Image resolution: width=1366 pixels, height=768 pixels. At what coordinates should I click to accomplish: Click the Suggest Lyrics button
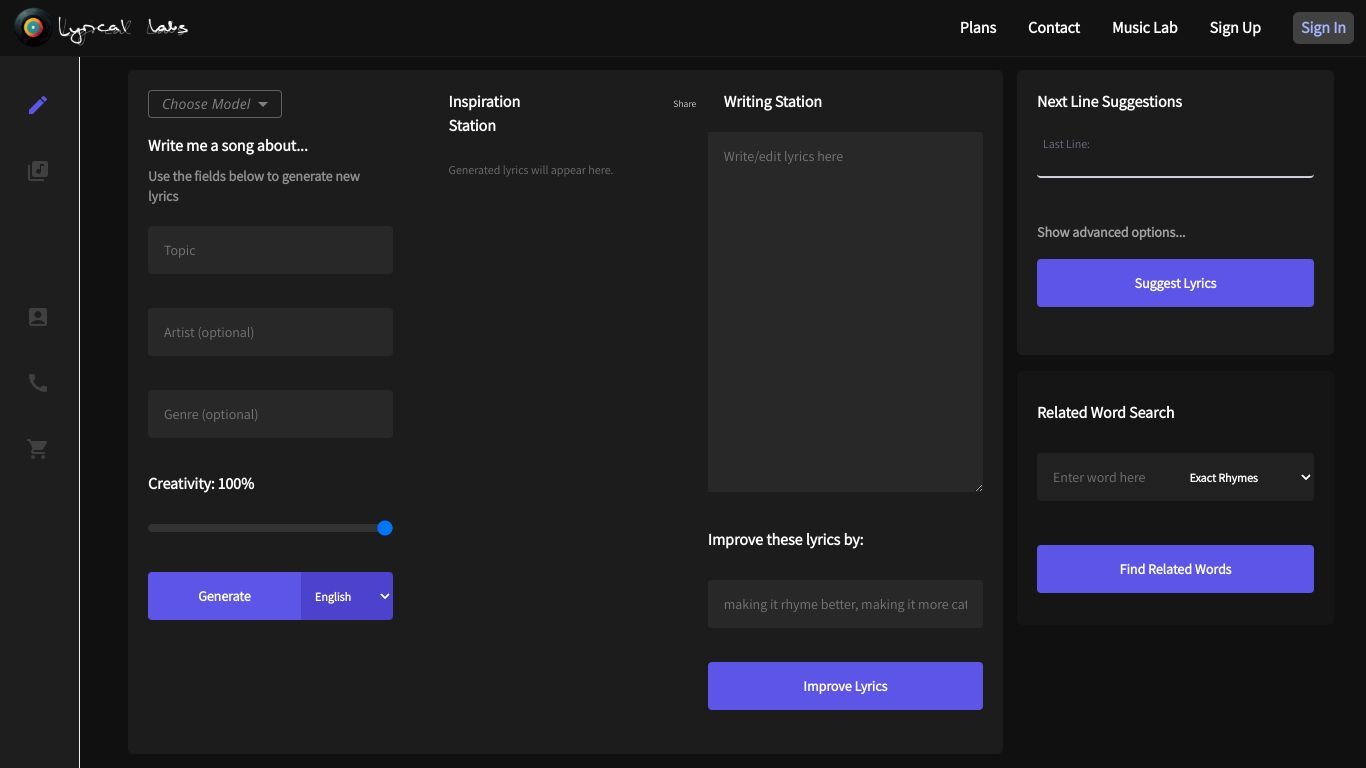tap(1175, 283)
